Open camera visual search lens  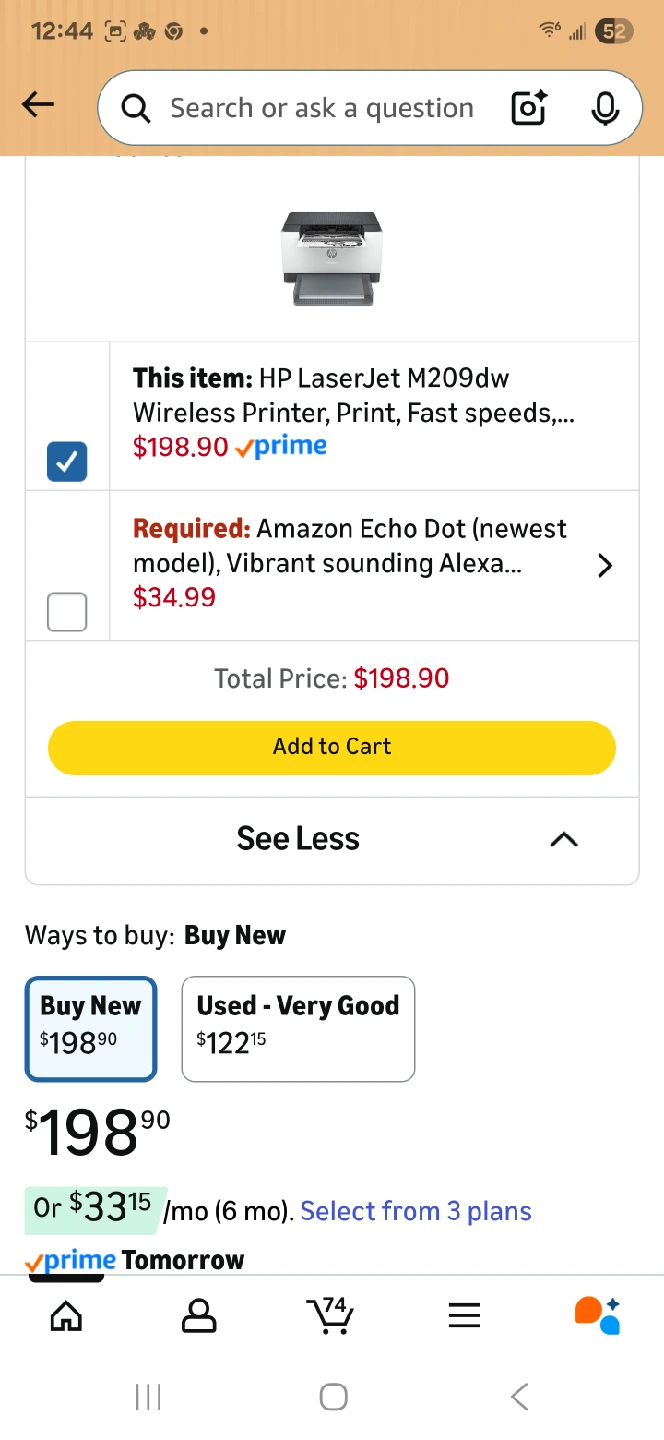click(x=529, y=108)
